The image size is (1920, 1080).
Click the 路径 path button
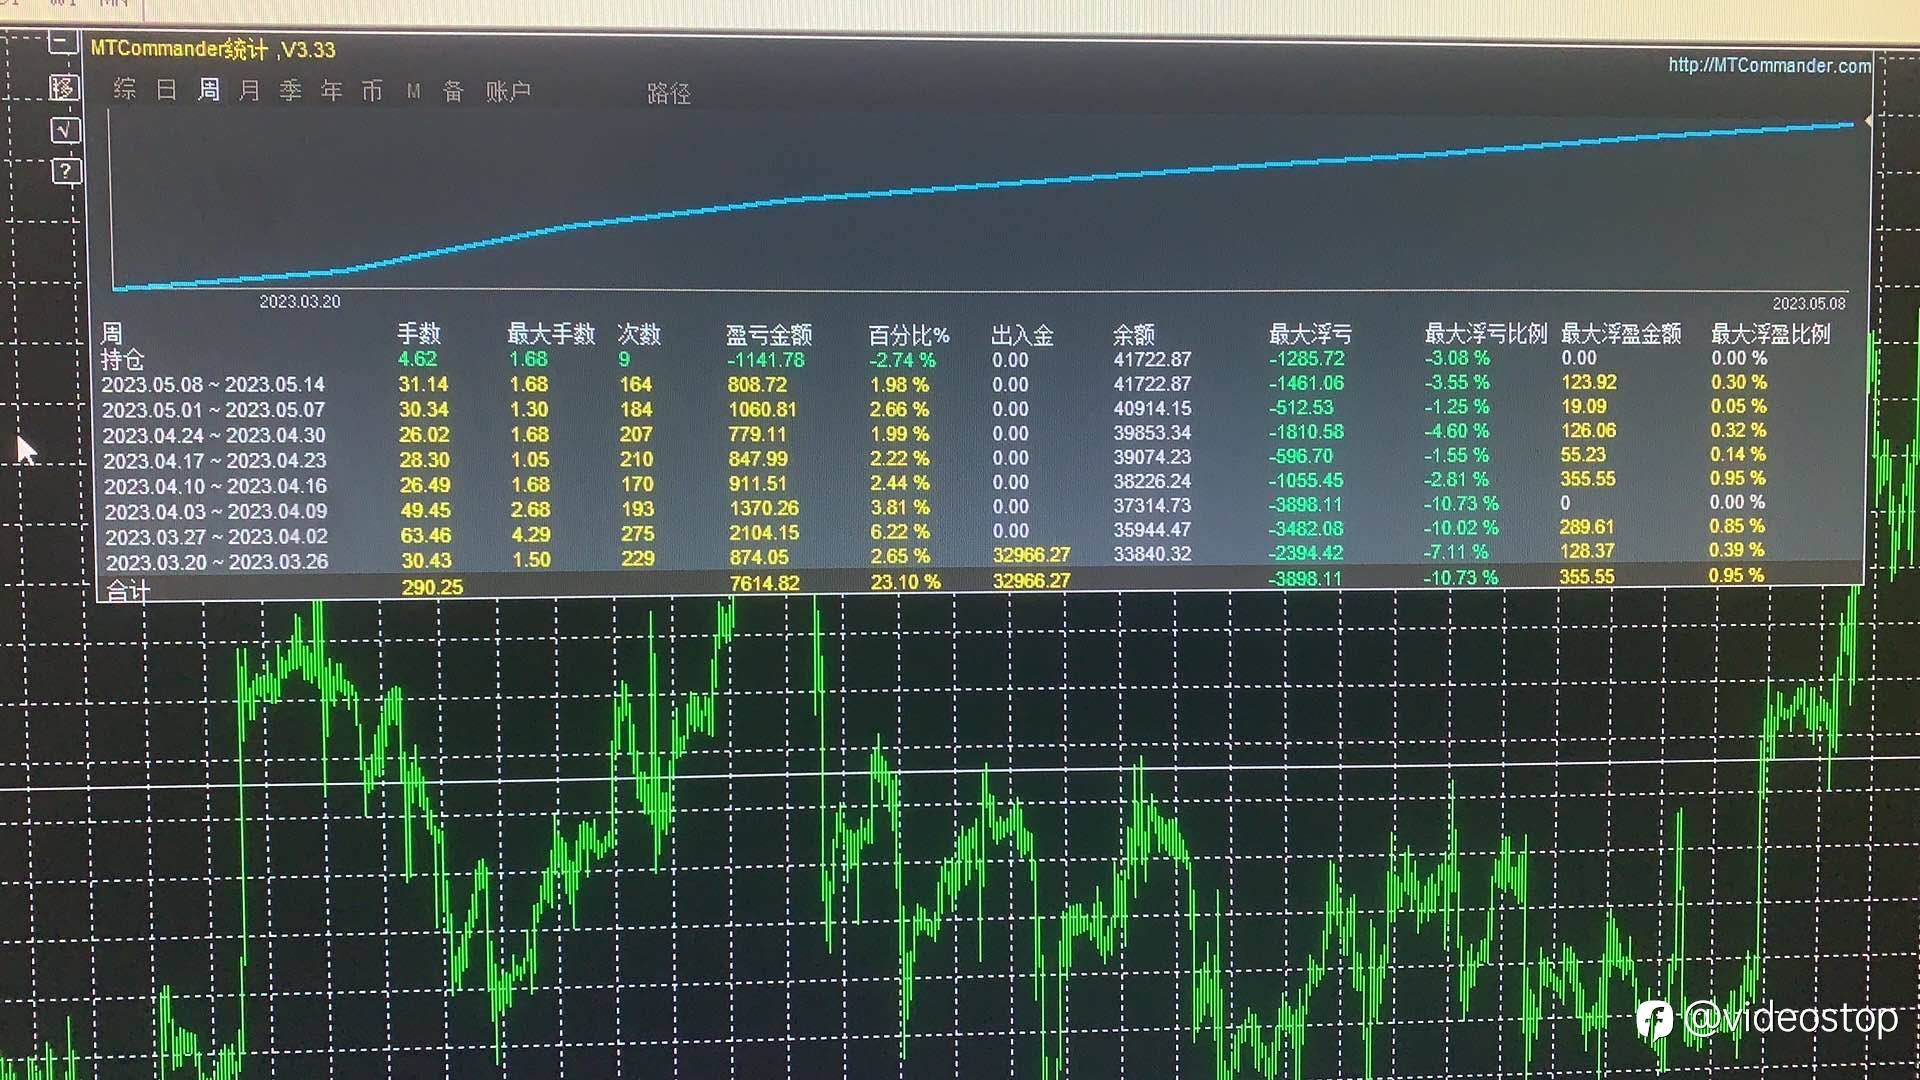(x=668, y=94)
